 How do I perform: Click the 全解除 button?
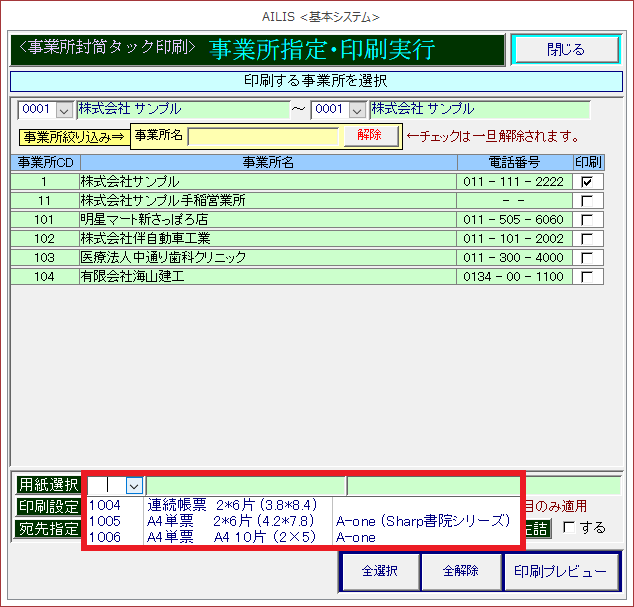coord(459,572)
